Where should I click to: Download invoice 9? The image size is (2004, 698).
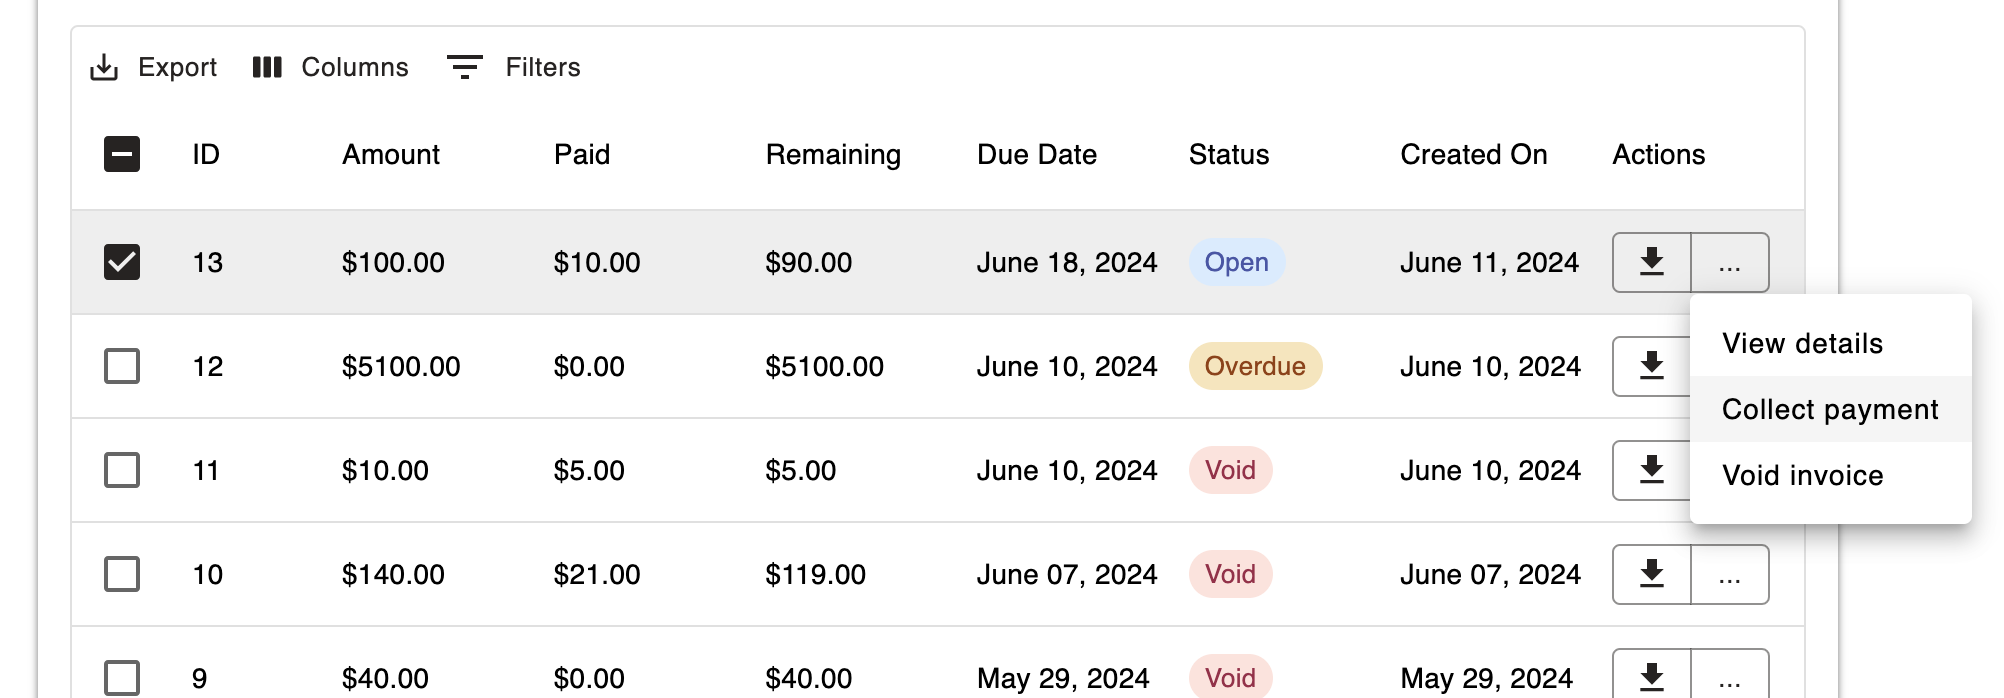pyautogui.click(x=1652, y=677)
